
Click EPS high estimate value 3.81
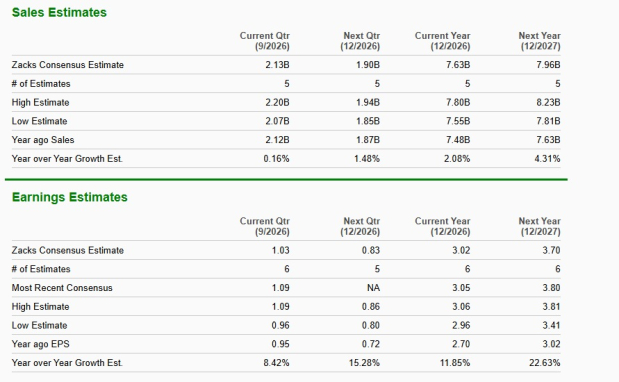coord(551,307)
